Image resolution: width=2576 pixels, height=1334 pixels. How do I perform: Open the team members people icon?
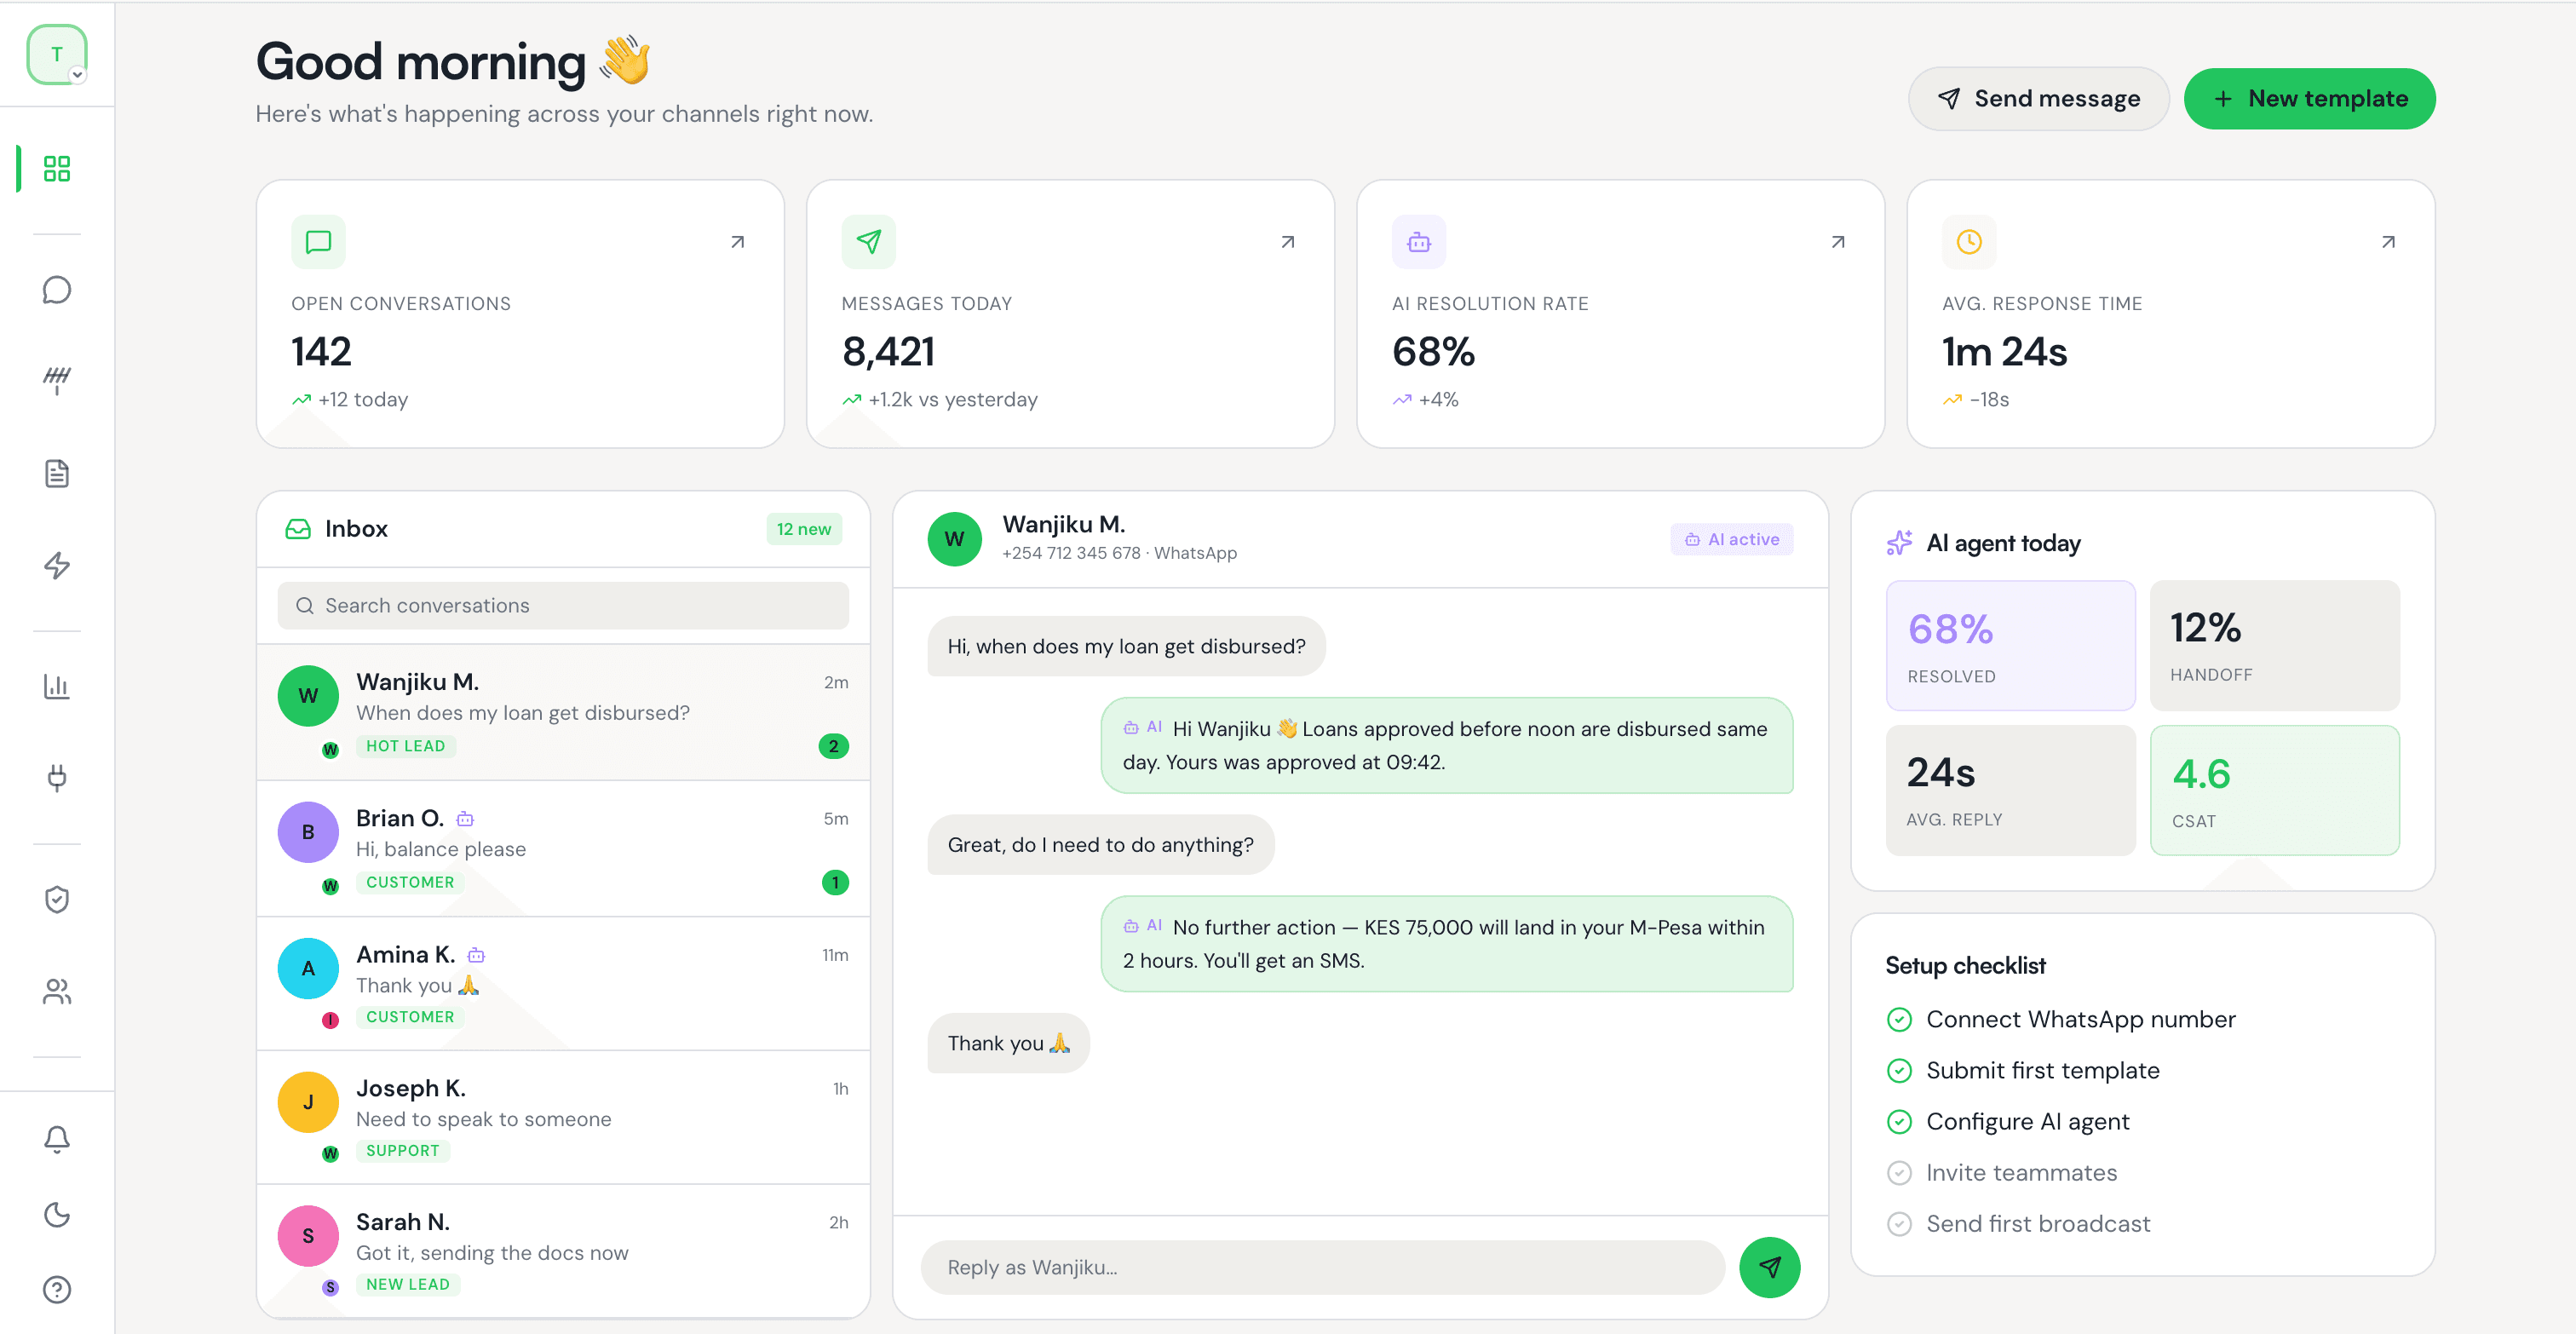[x=57, y=991]
